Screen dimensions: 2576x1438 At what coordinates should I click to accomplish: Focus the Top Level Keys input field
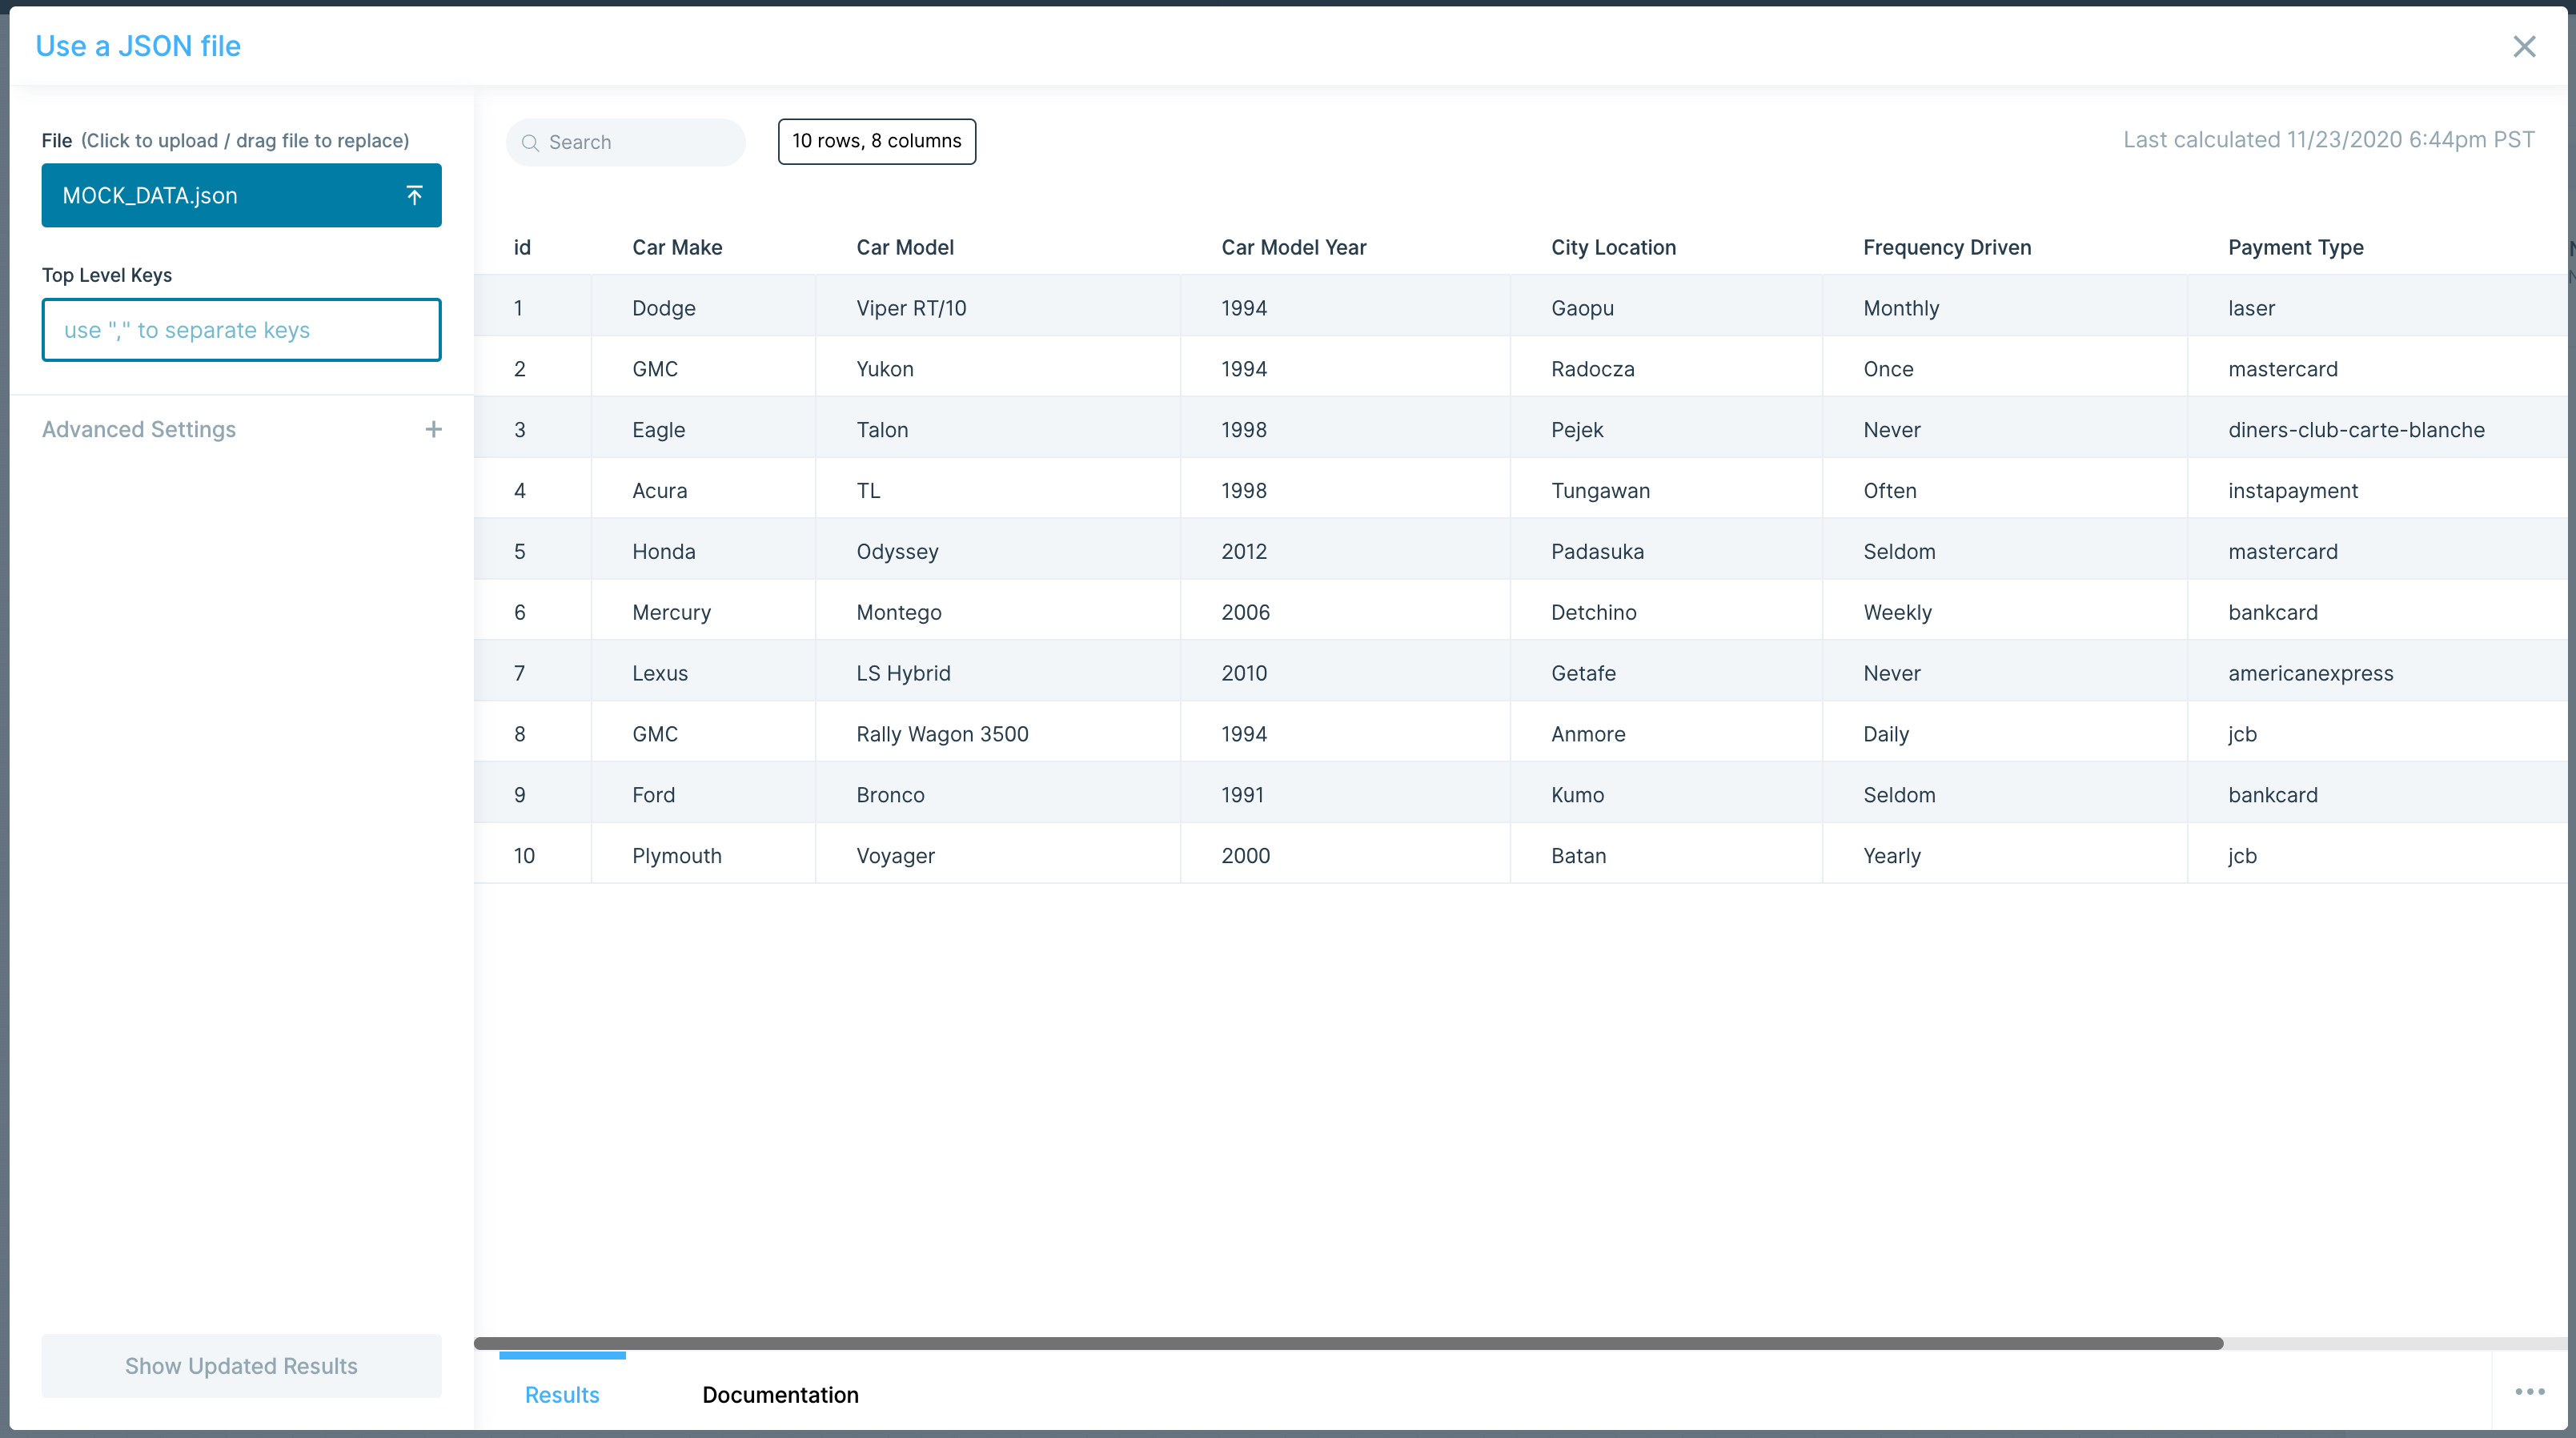pos(241,330)
